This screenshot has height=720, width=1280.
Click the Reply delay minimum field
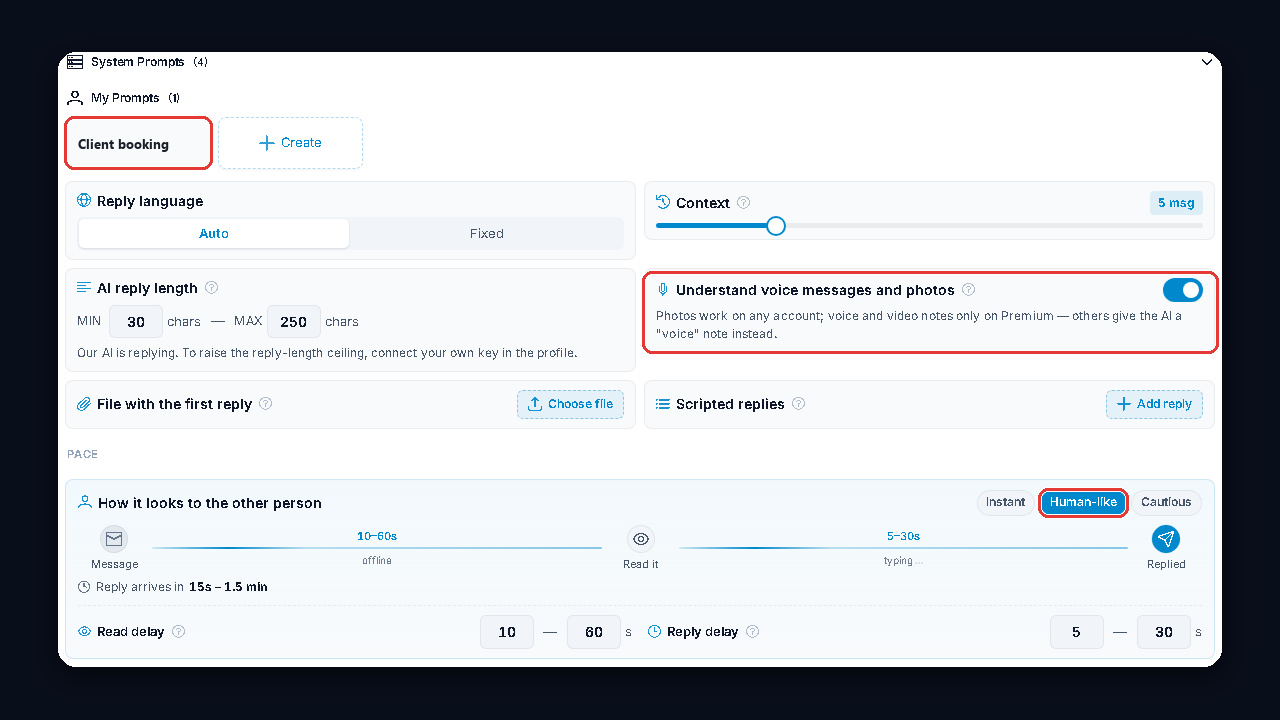1077,632
